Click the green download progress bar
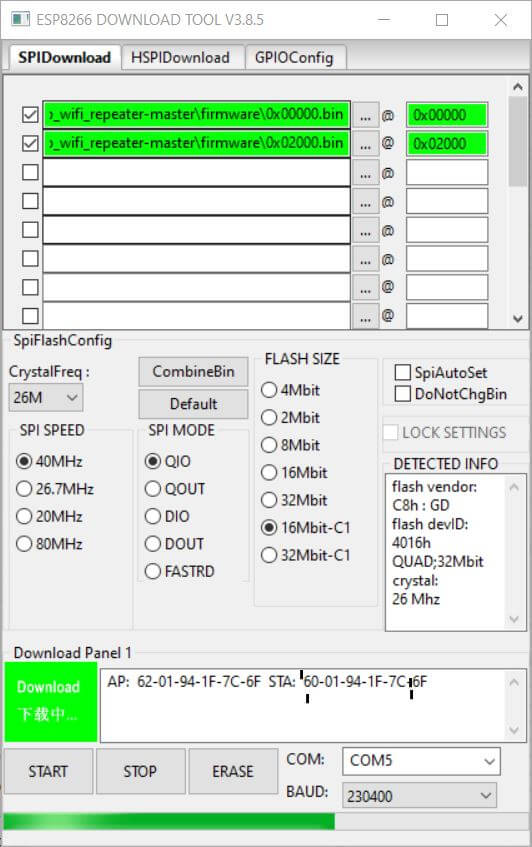 [x=169, y=822]
